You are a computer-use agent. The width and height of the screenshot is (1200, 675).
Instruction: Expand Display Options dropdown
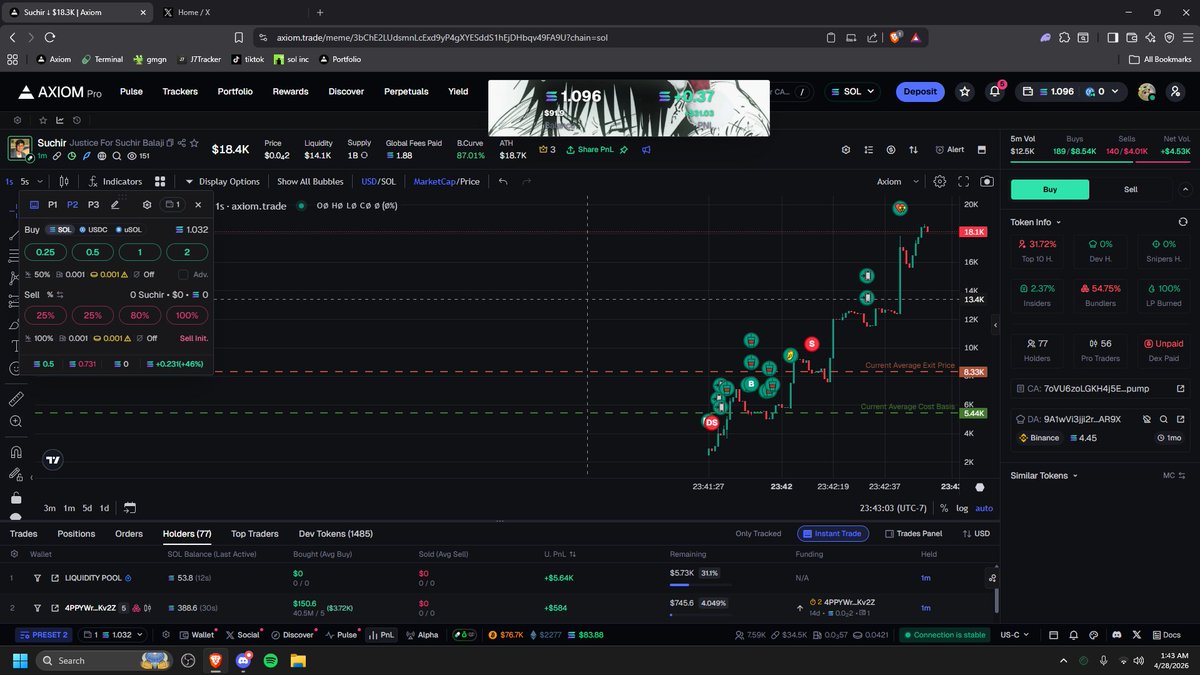pyautogui.click(x=222, y=181)
